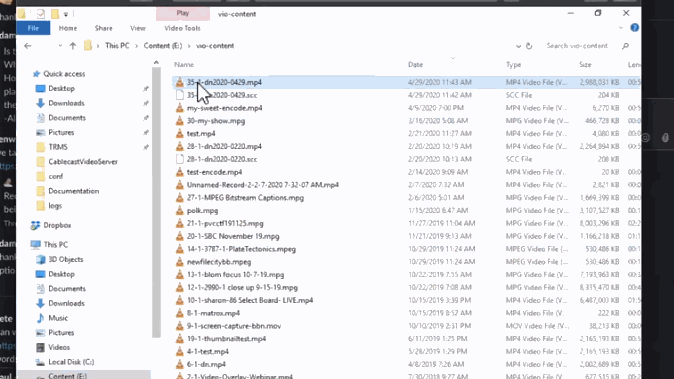Open the Explorer help icon
Viewport: 674px width, 379px height.
(634, 28)
